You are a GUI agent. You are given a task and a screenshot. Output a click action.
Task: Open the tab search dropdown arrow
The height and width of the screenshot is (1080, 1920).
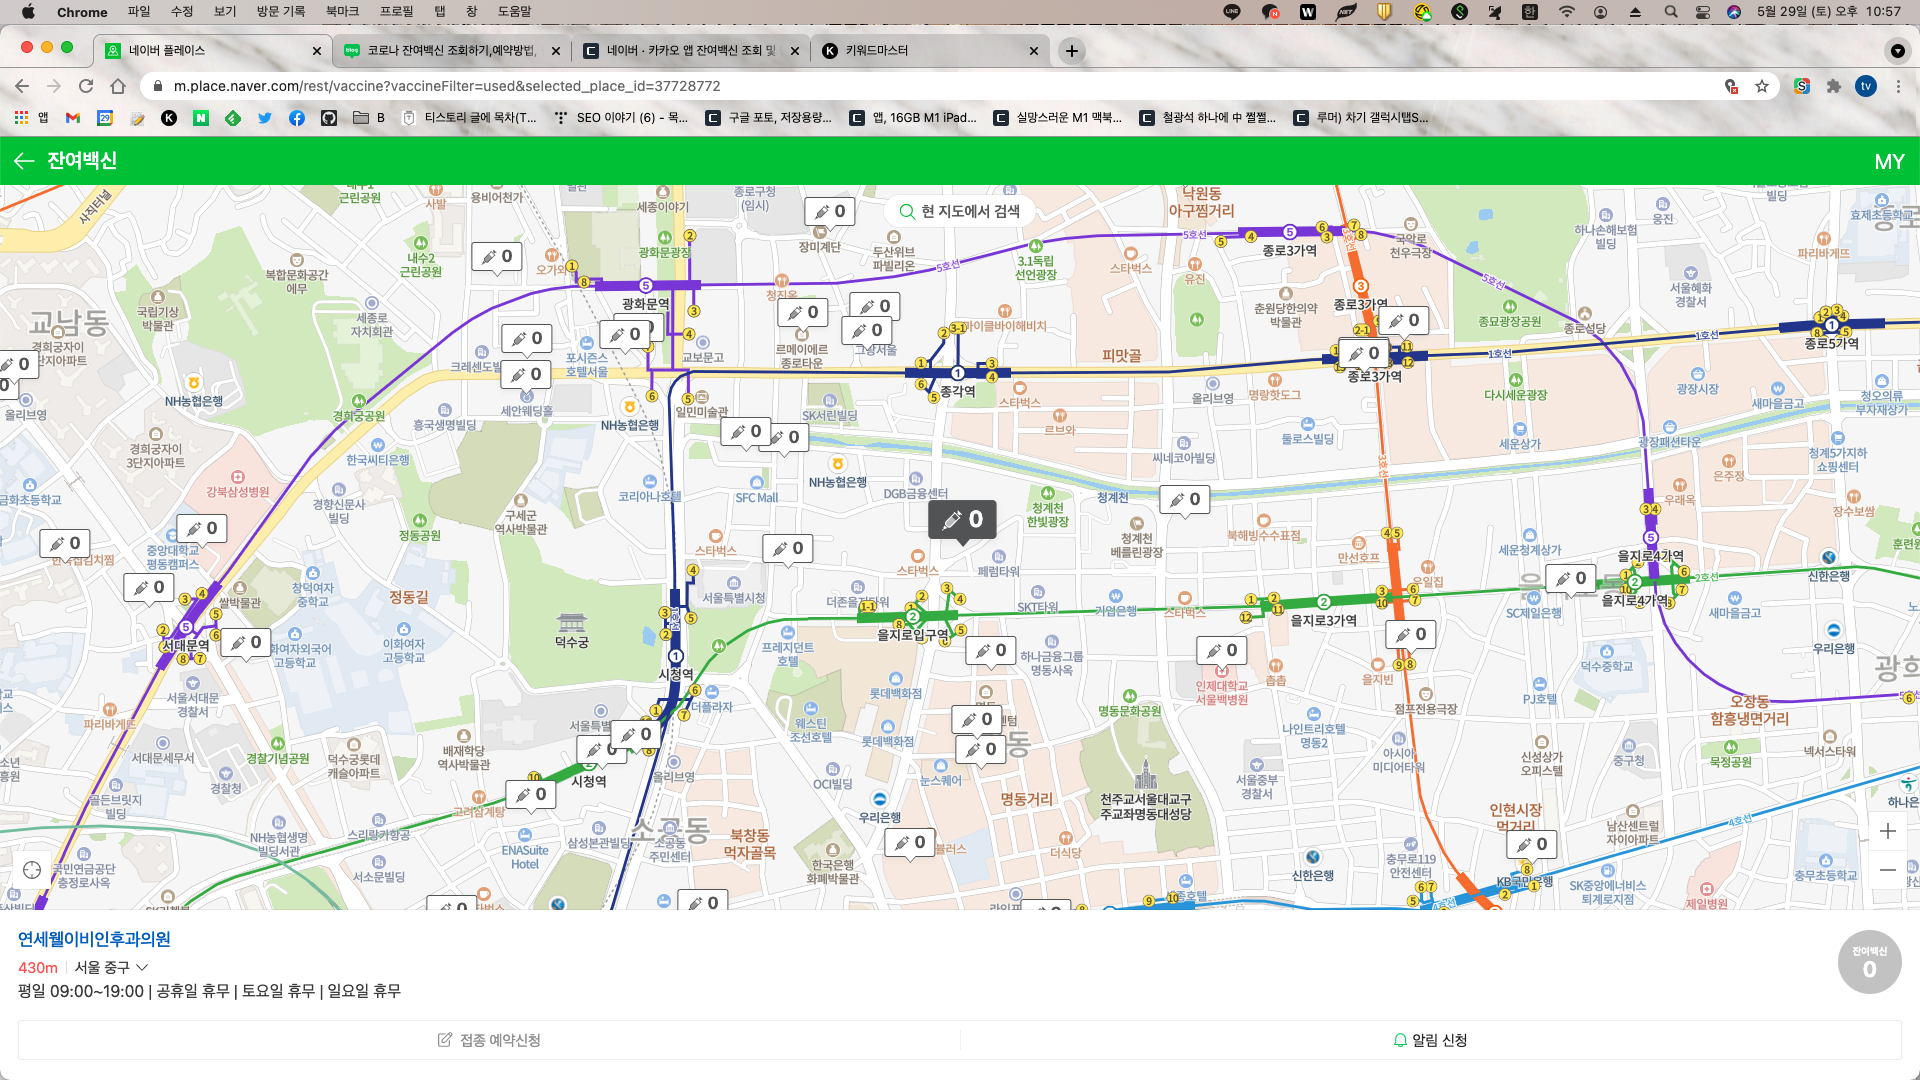pos(1897,50)
